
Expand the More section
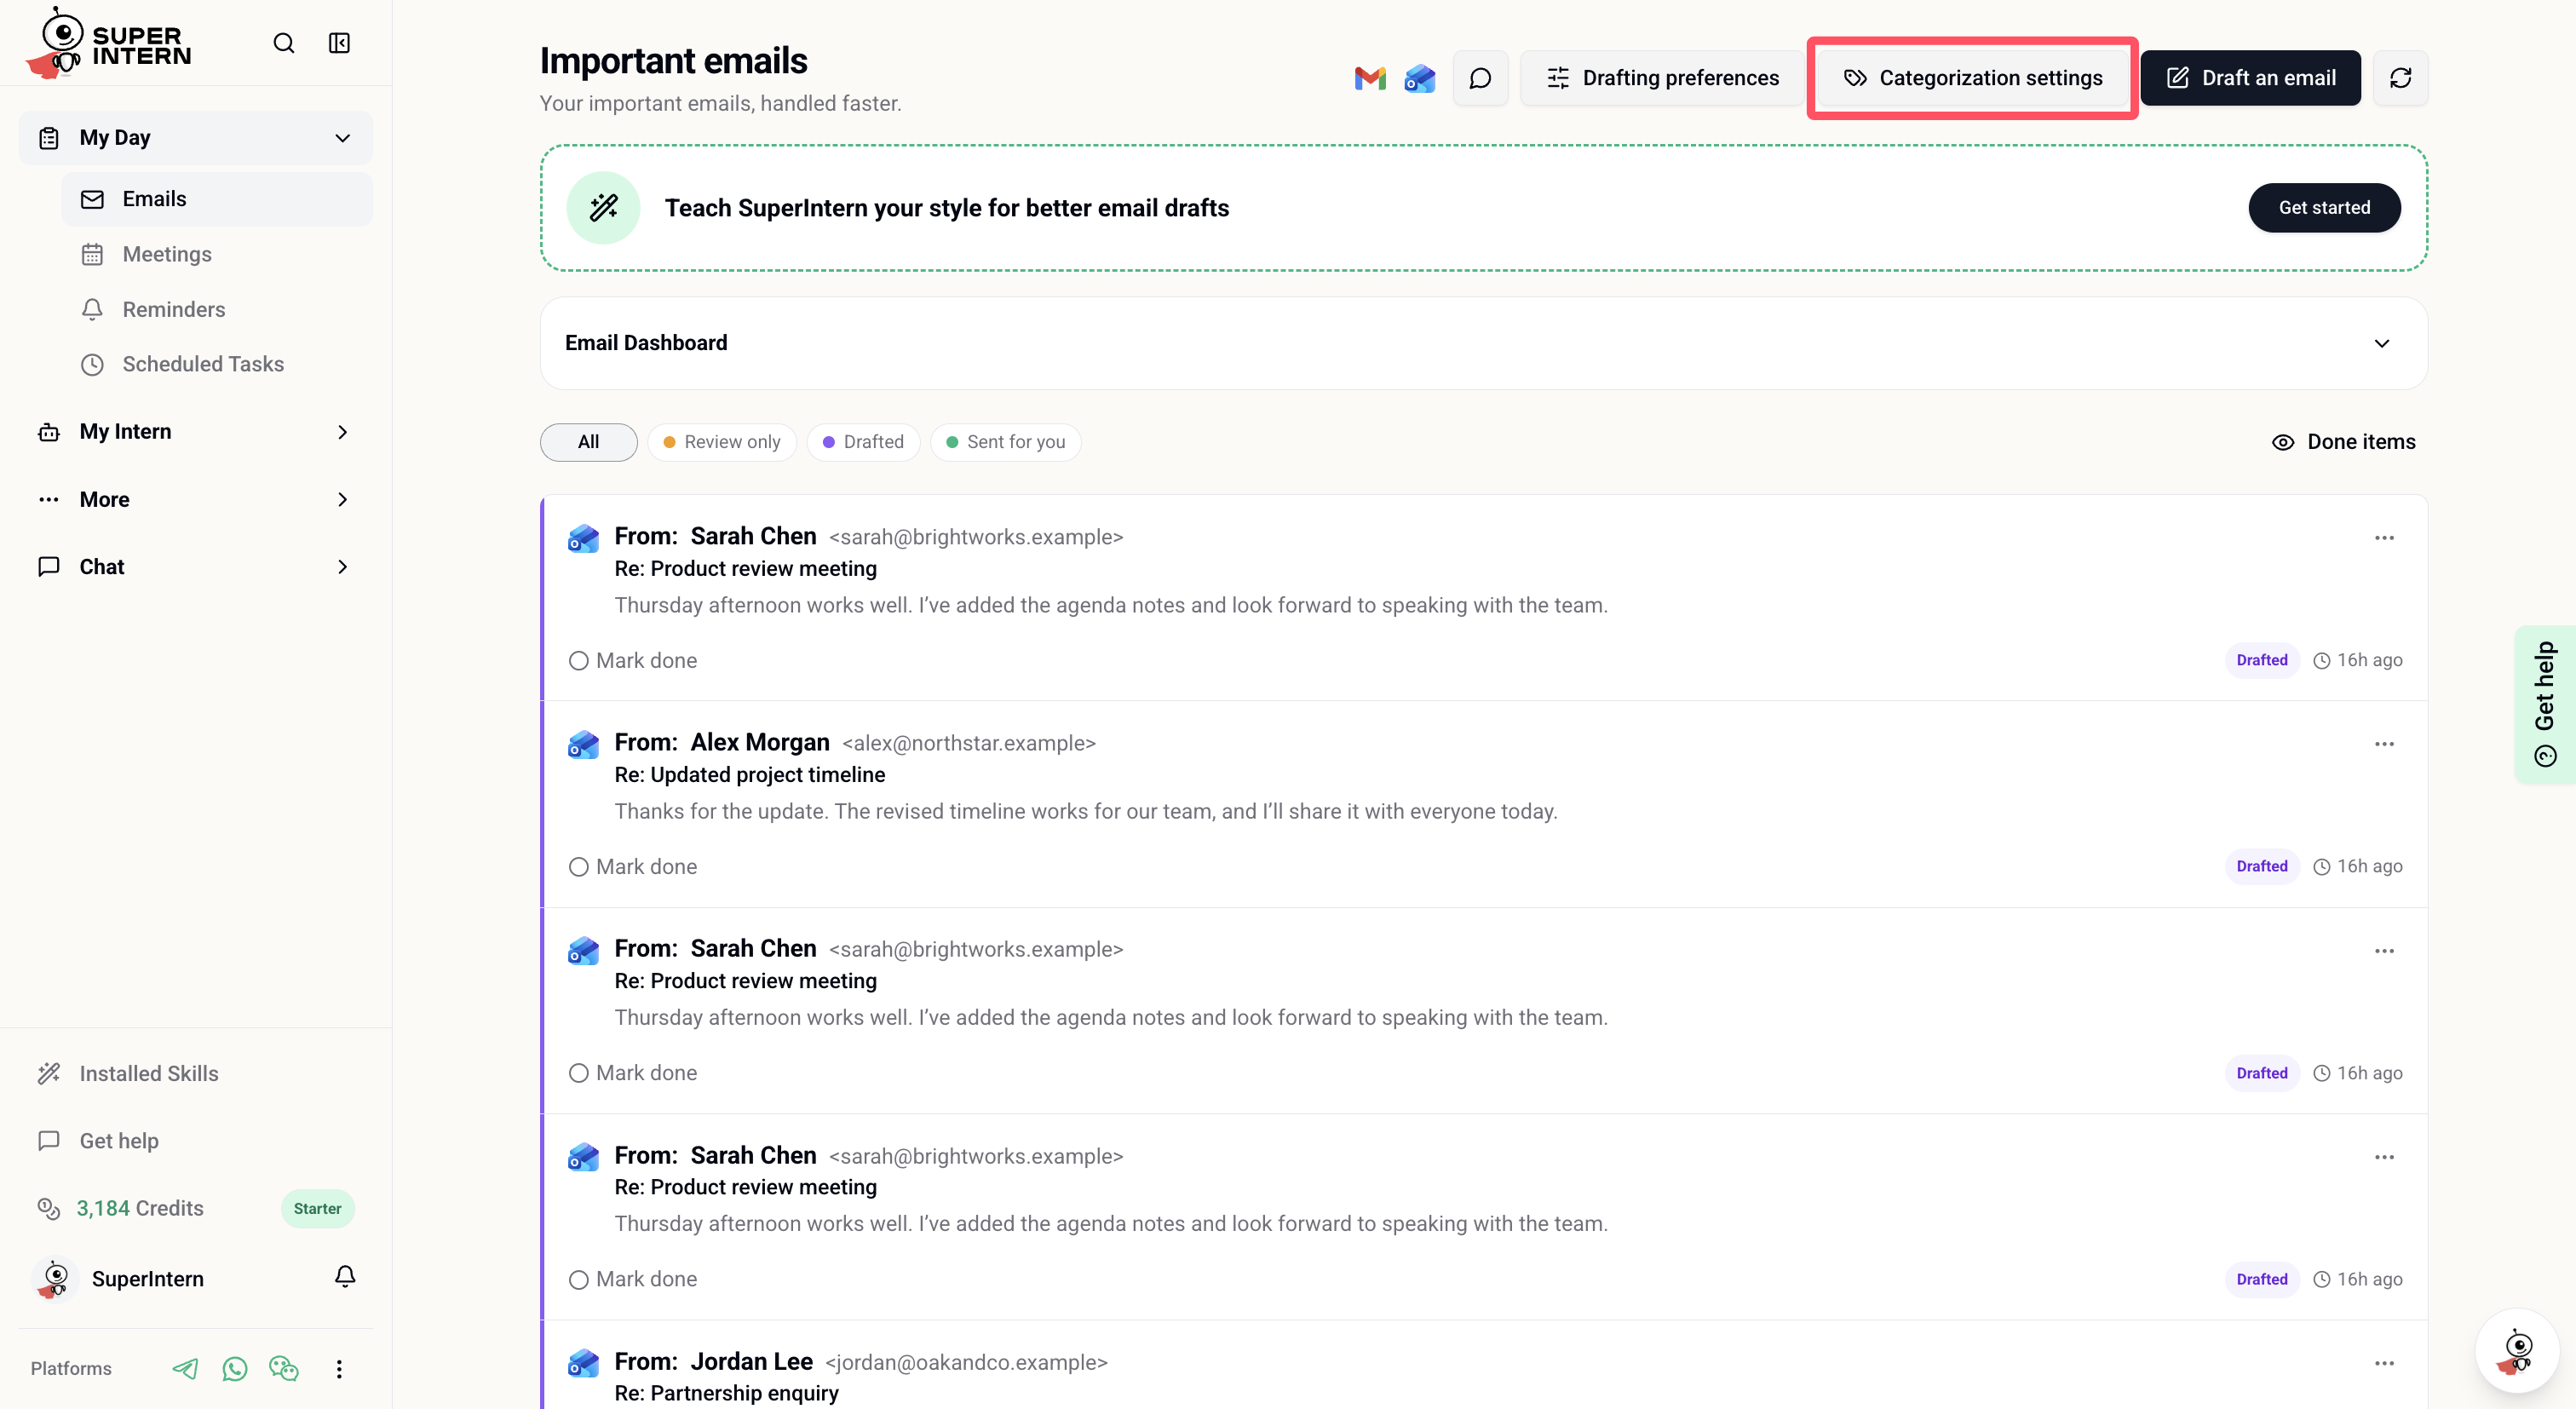(x=196, y=499)
